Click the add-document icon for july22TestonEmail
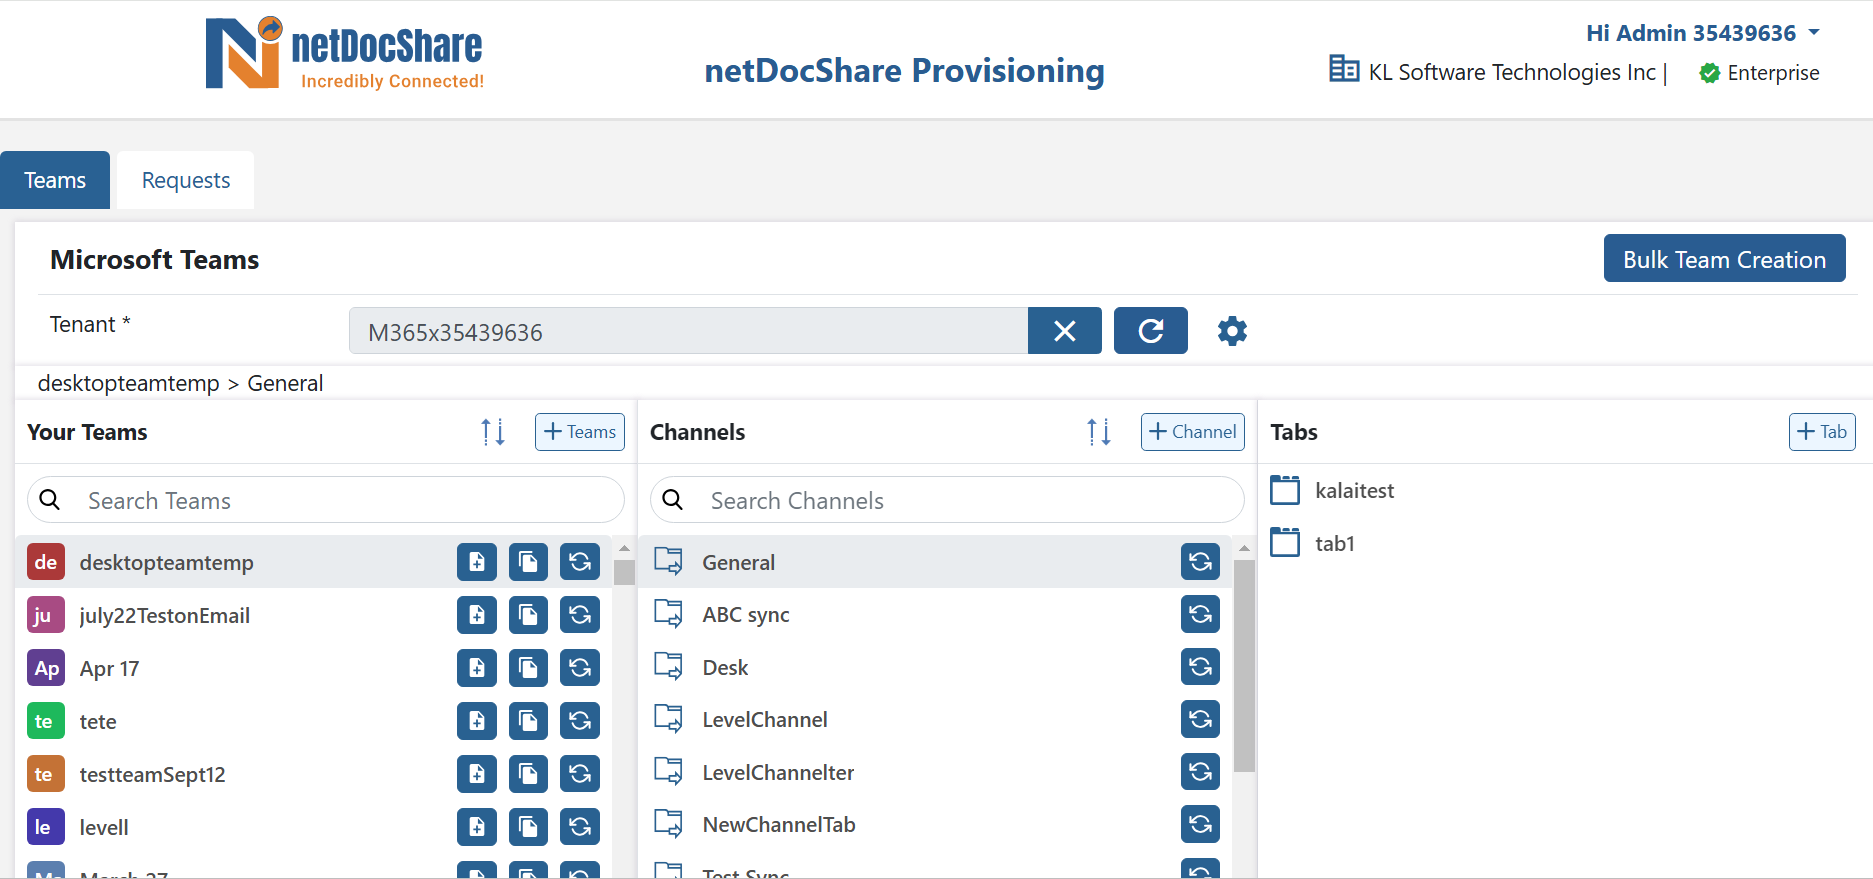This screenshot has height=879, width=1873. tap(477, 615)
